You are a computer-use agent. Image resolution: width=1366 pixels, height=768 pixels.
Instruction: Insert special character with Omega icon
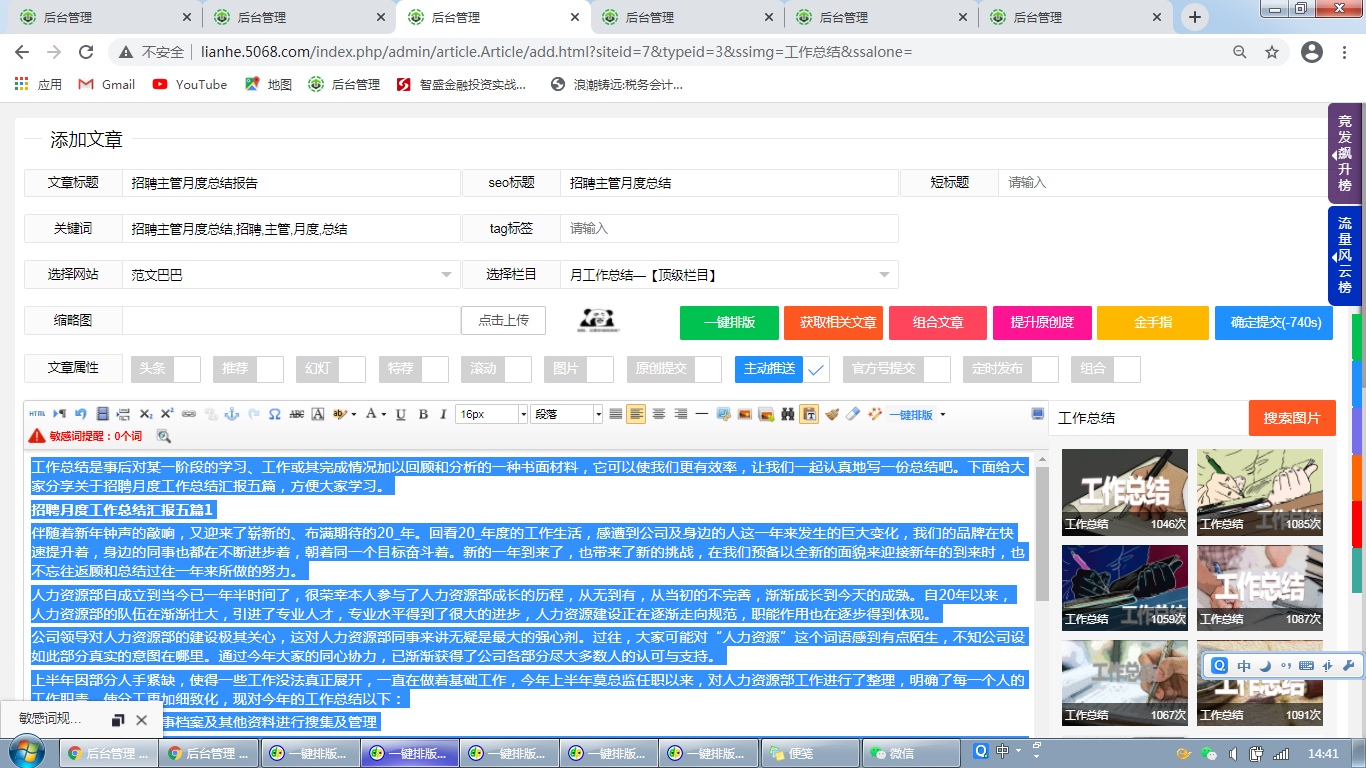pyautogui.click(x=272, y=413)
